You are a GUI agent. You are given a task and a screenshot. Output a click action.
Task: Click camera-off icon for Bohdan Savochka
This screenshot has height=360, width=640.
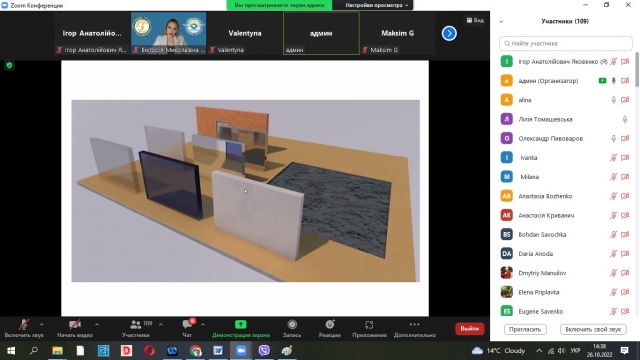[625, 234]
